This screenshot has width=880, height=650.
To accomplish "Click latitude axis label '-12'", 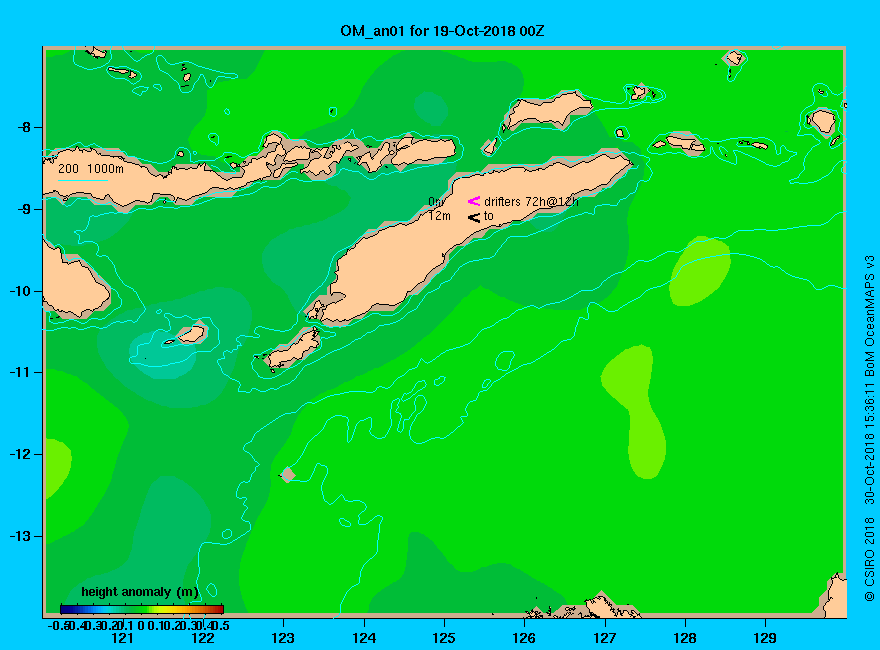I will [20, 454].
